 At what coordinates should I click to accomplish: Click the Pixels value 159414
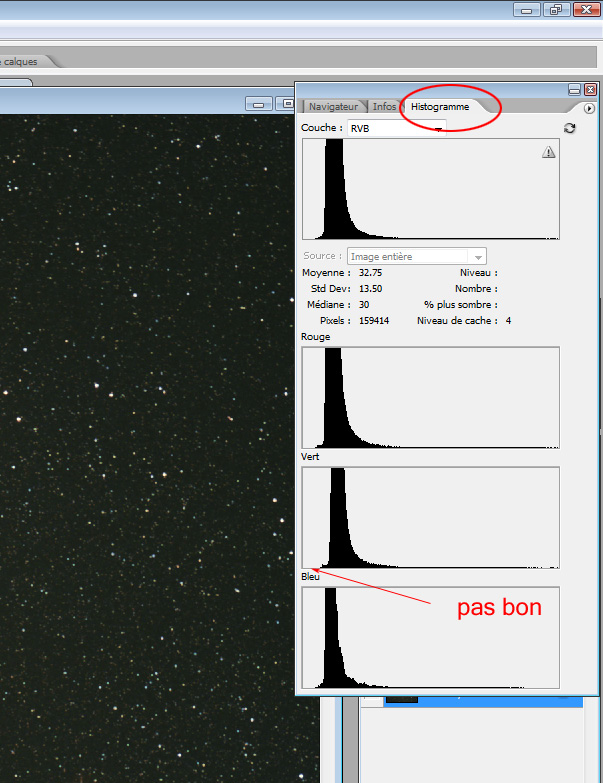point(374,321)
